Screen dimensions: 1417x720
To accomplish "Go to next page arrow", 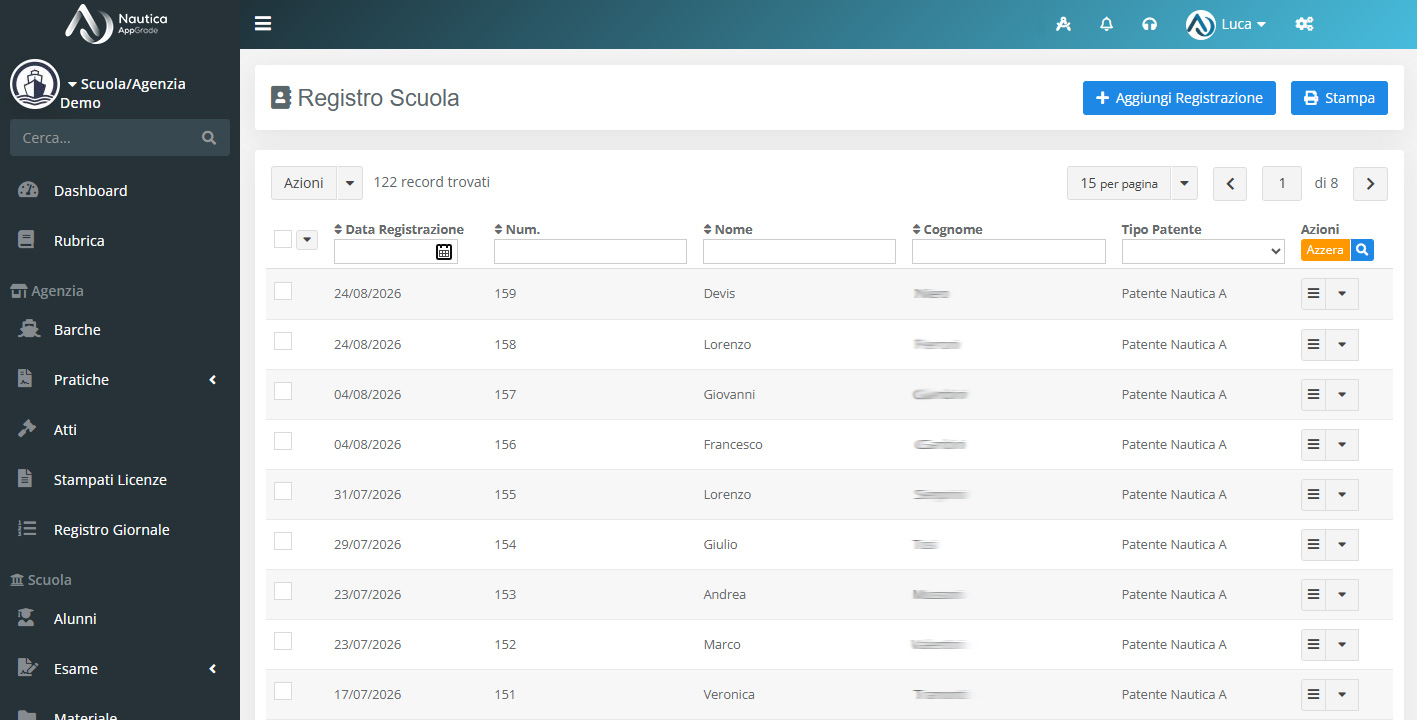I will tap(1370, 184).
